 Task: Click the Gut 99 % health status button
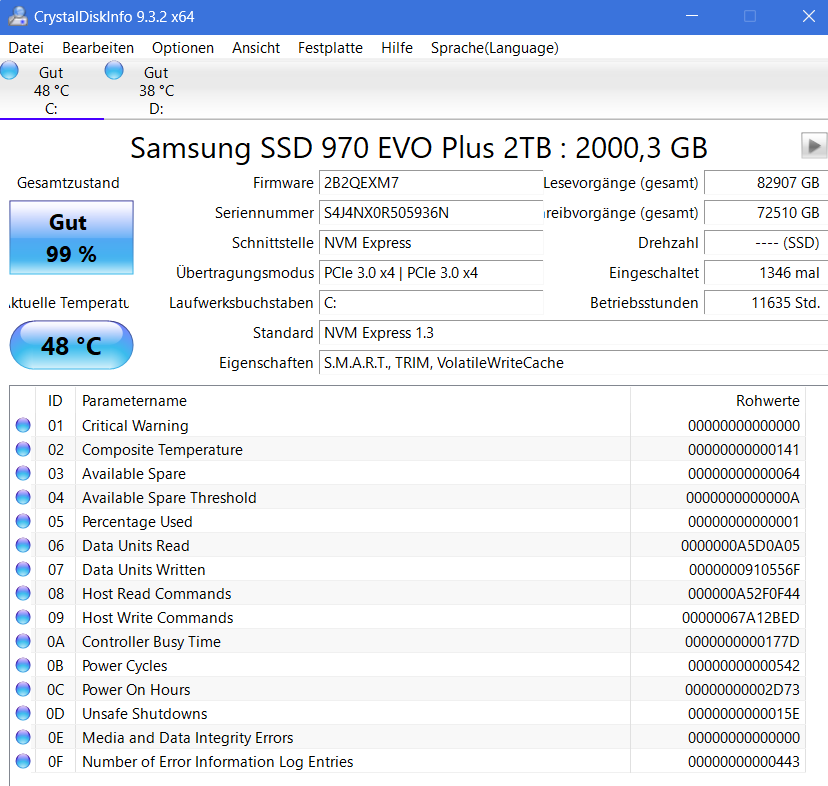(x=71, y=238)
